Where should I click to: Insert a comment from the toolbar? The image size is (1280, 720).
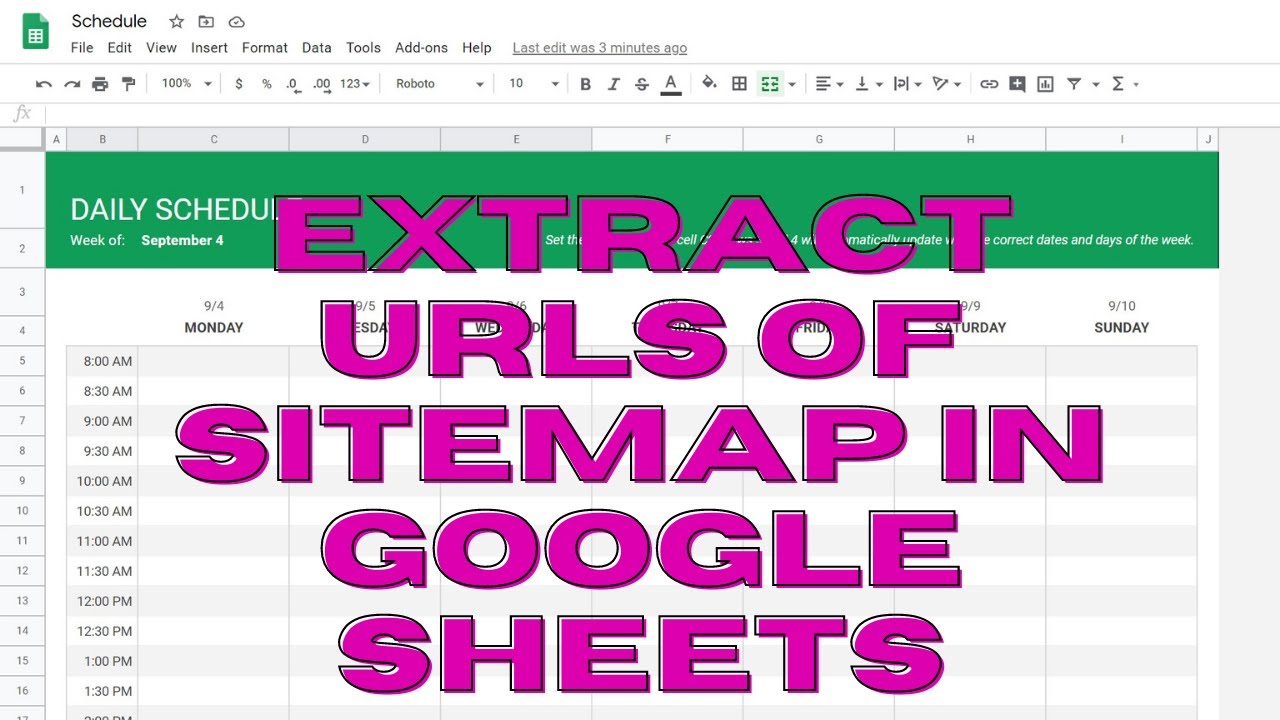coord(1017,84)
